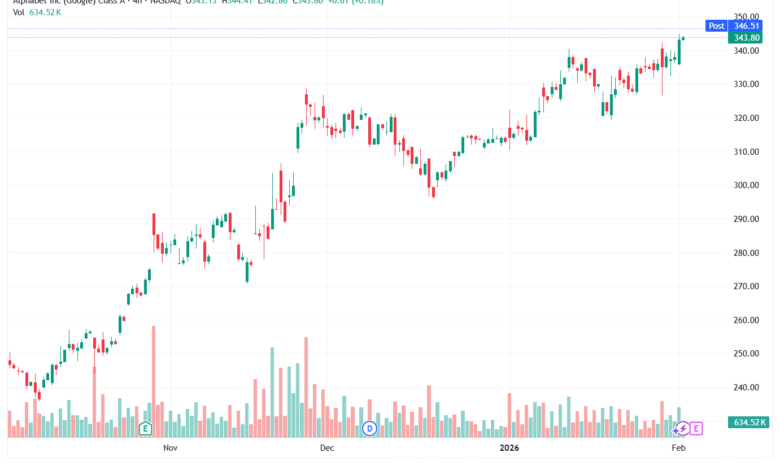
Task: Click "Feb" on the time axis
Action: coord(678,450)
